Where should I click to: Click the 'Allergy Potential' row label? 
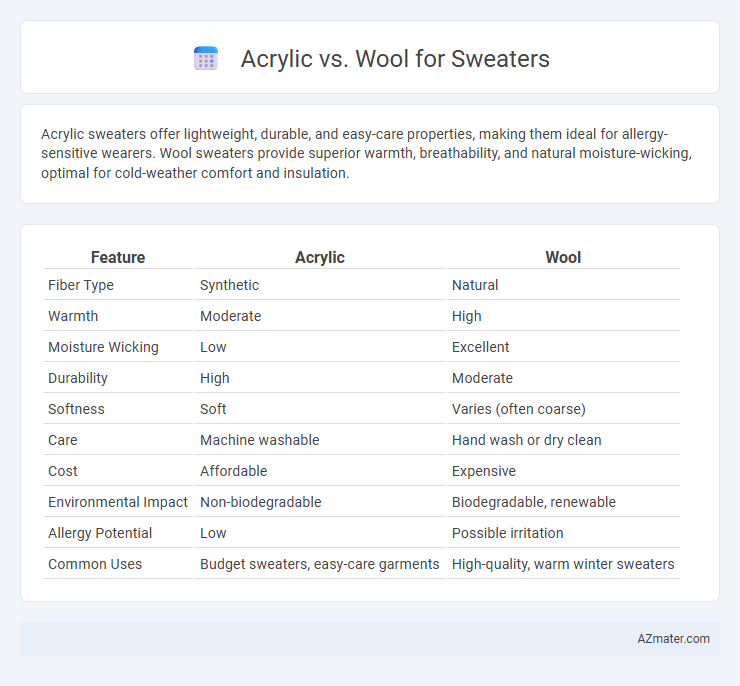point(100,533)
